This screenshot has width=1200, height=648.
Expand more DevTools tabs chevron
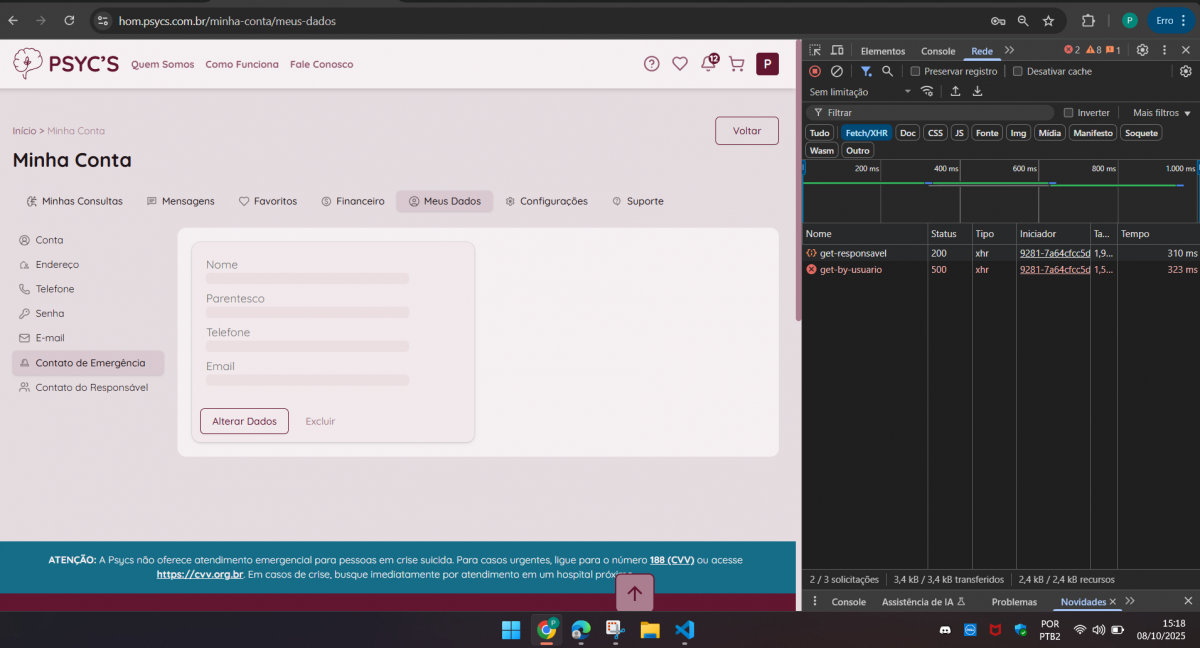[1009, 50]
